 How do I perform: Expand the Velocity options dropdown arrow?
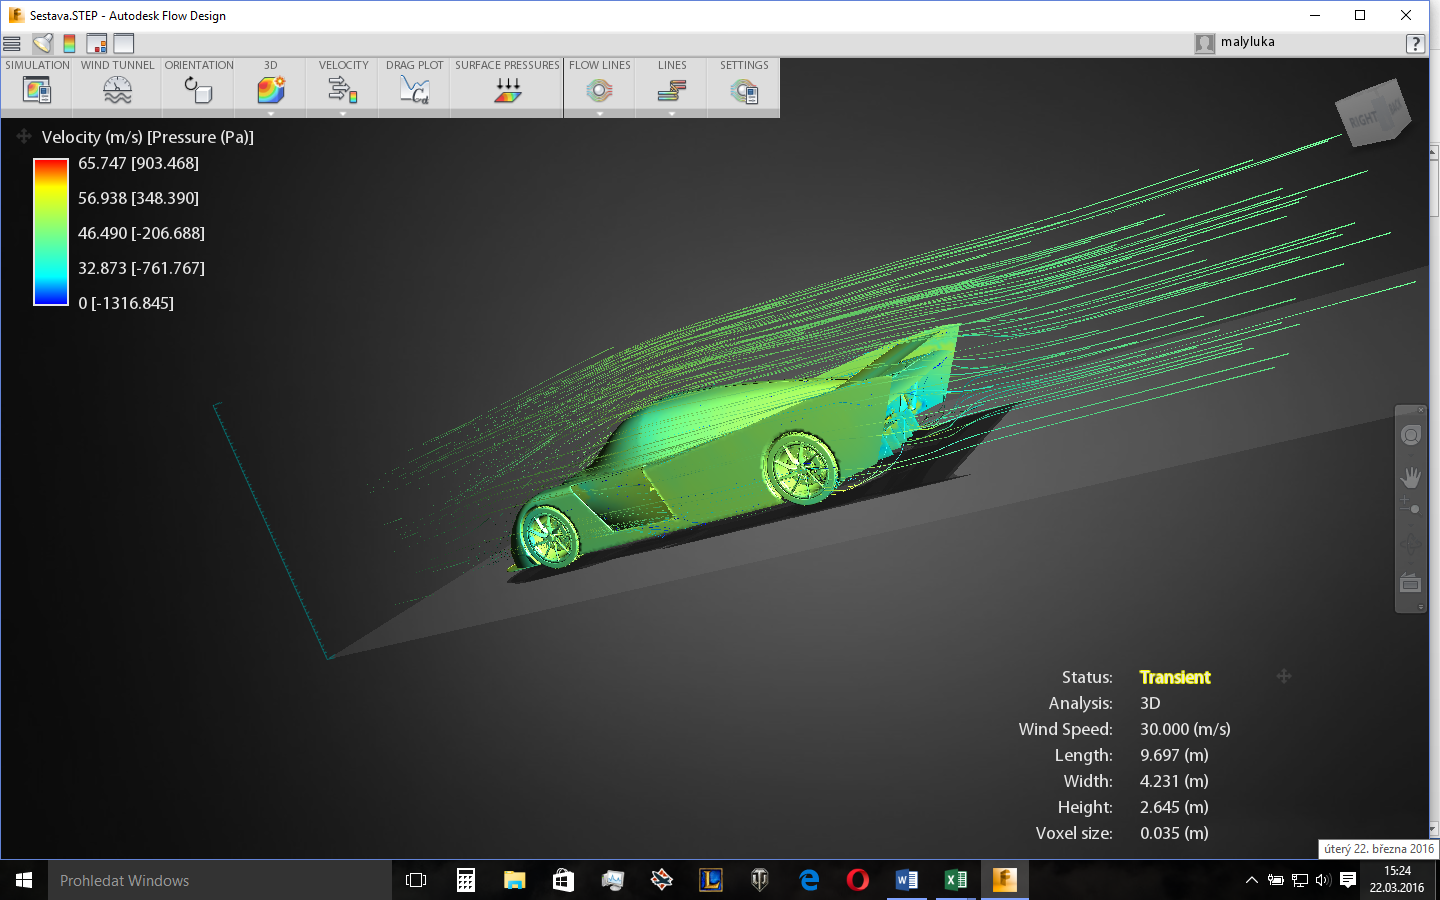pyautogui.click(x=343, y=114)
